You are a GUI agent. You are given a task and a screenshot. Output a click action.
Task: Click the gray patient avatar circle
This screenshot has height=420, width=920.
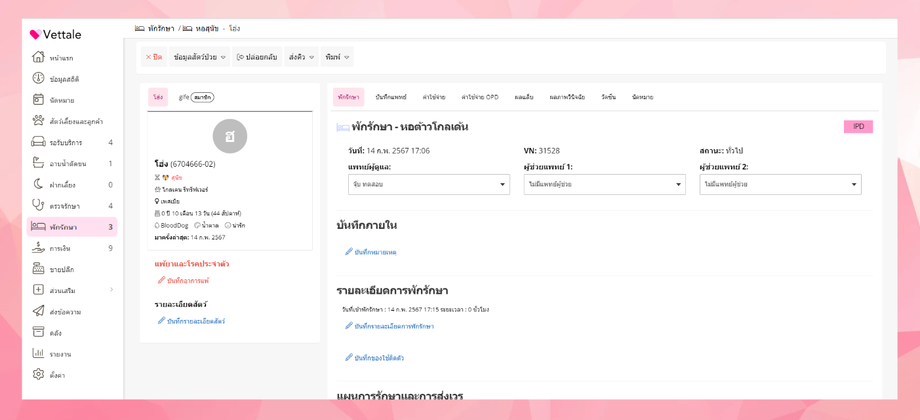point(229,136)
